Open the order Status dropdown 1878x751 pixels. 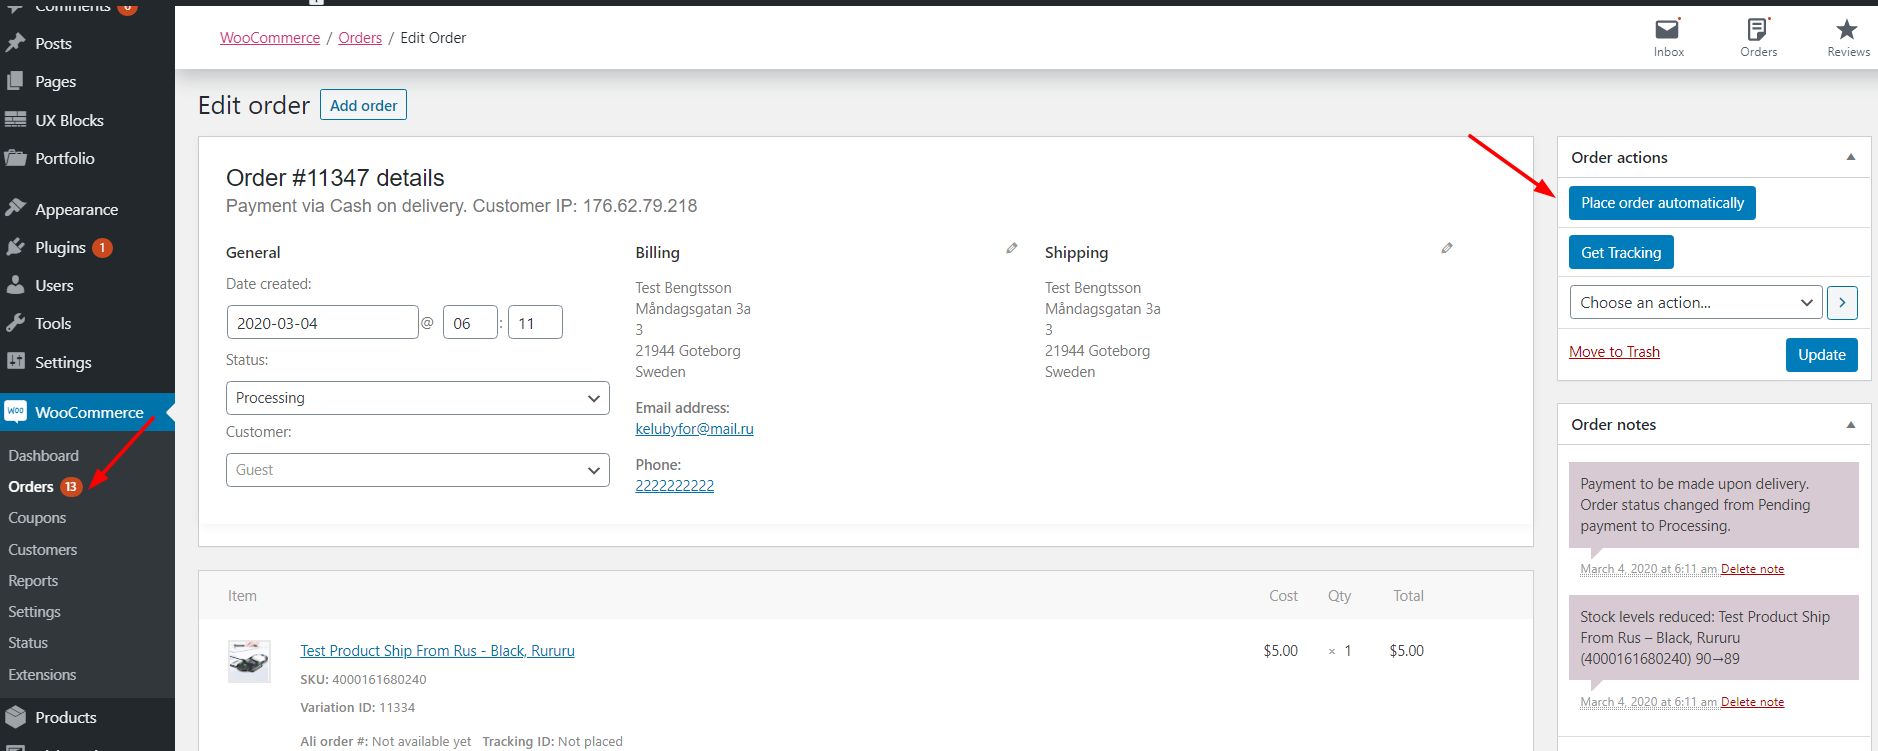click(418, 398)
